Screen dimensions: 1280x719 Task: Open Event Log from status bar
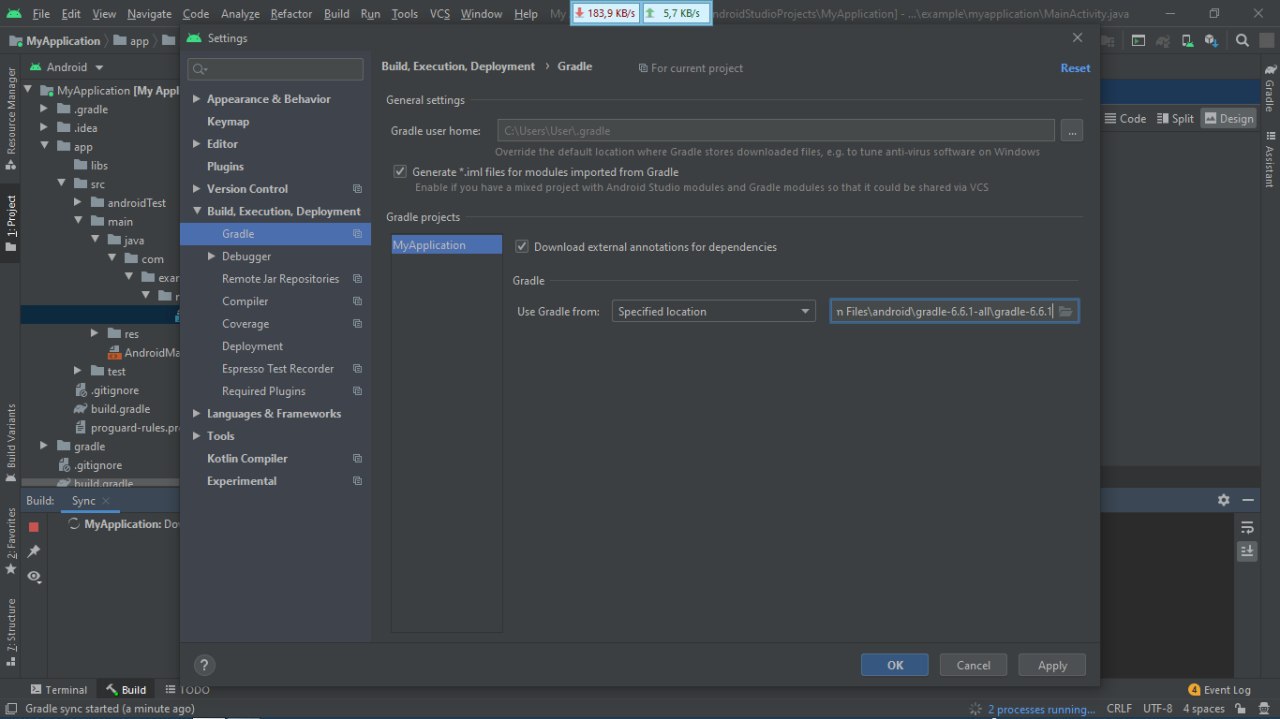1220,690
